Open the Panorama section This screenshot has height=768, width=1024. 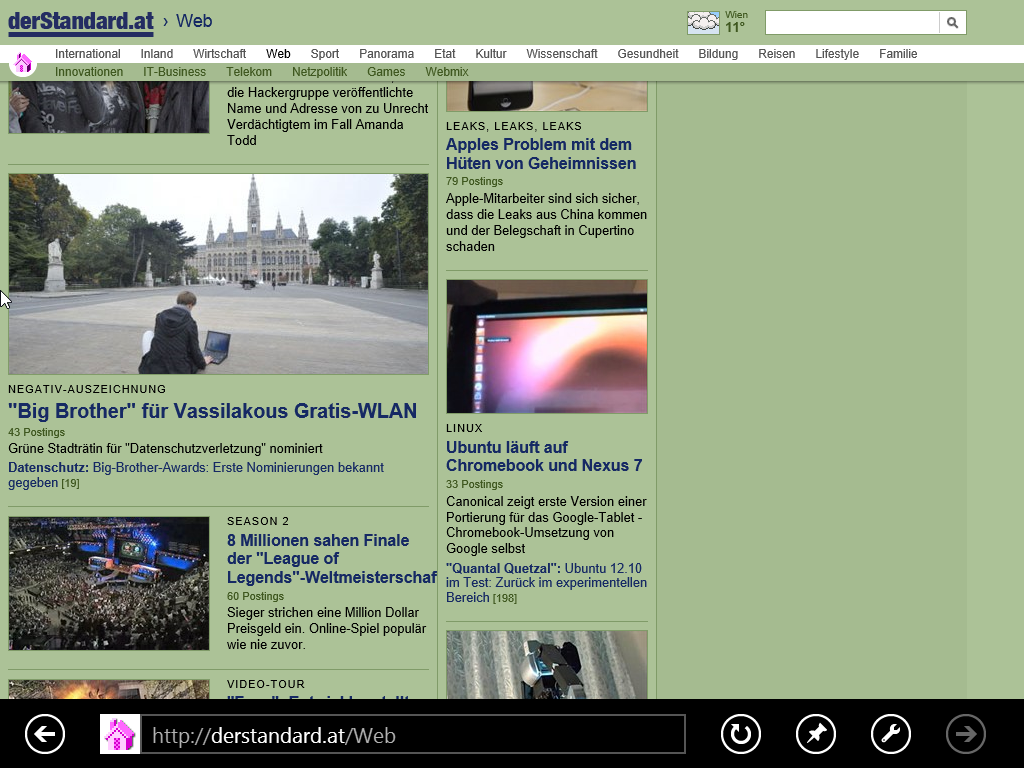point(387,54)
